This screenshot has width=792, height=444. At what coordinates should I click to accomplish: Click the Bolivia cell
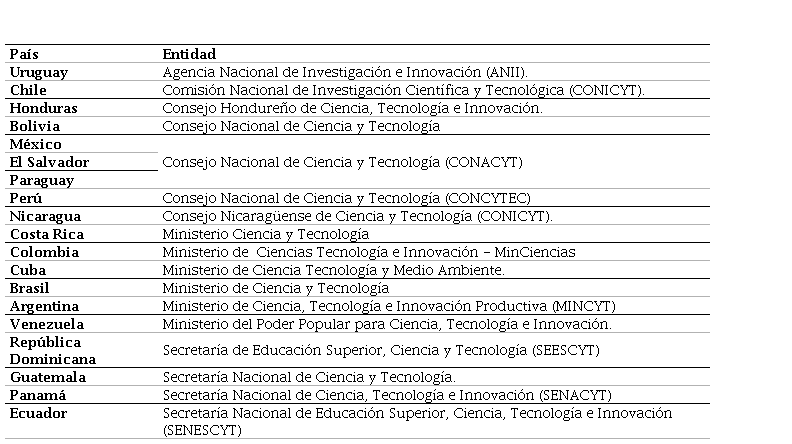pos(35,126)
